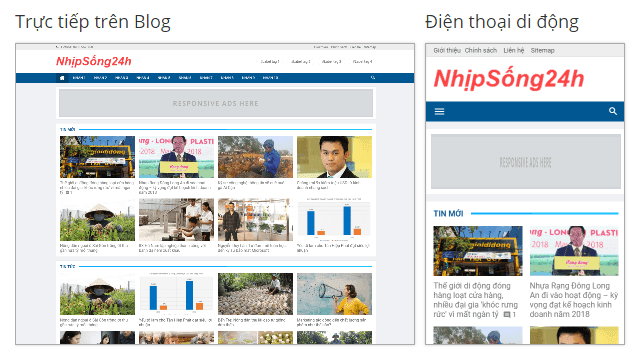The image size is (640, 361).
Task: Open the Giới thiệu link in mobile preview
Action: click(447, 50)
